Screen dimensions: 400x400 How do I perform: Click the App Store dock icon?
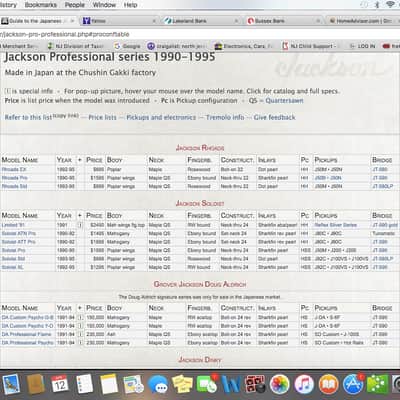[353, 384]
